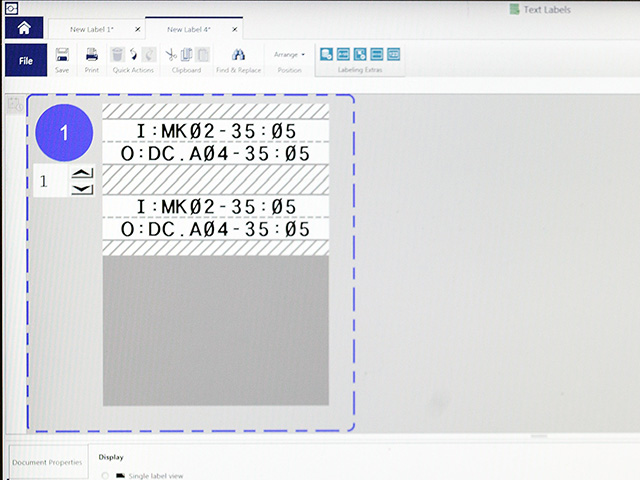Screen dimensions: 640x480
Task: Cut selection with the scissors icon
Action: pyautogui.click(x=171, y=54)
